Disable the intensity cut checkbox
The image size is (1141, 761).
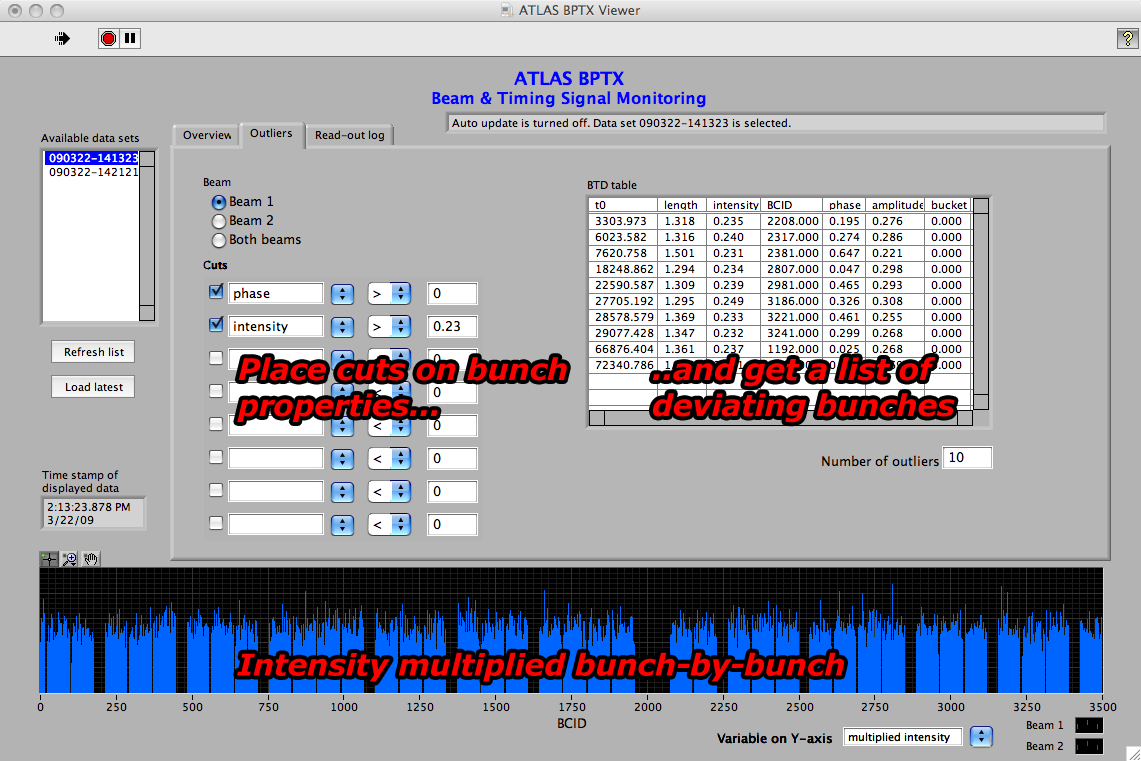point(216,325)
